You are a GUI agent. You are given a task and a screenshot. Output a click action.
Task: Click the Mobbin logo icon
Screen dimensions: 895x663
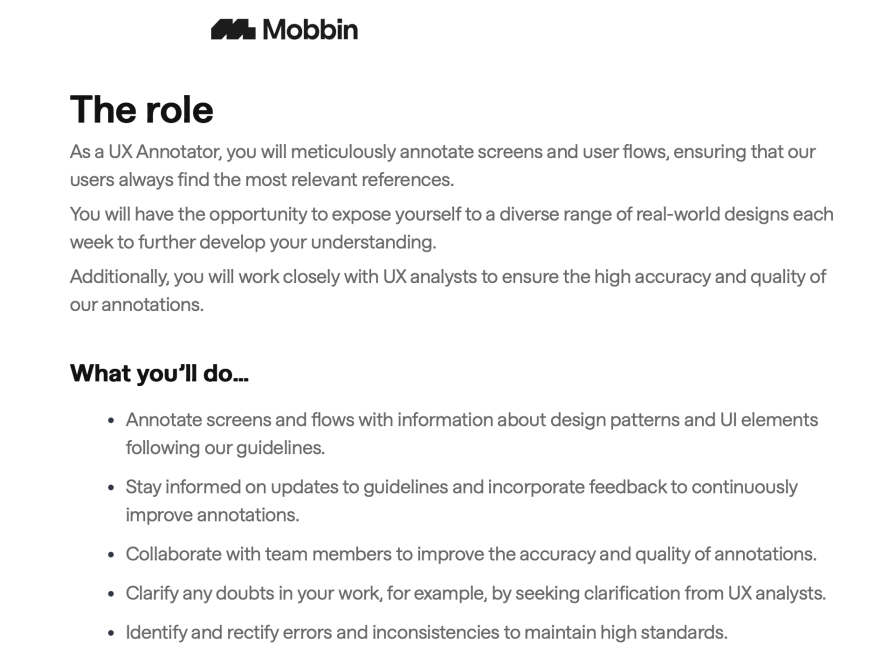(233, 30)
